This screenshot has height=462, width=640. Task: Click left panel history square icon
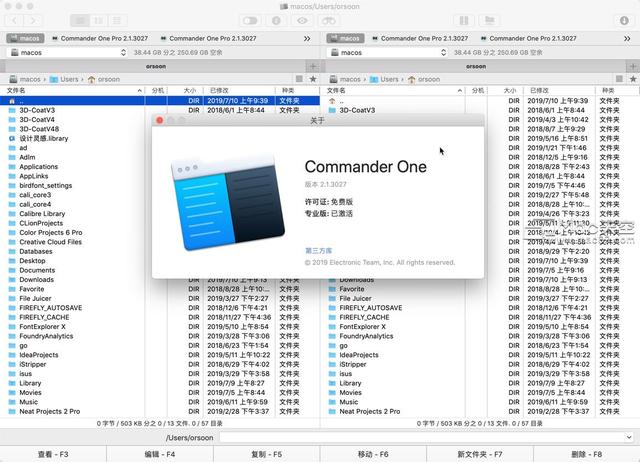[x=299, y=79]
